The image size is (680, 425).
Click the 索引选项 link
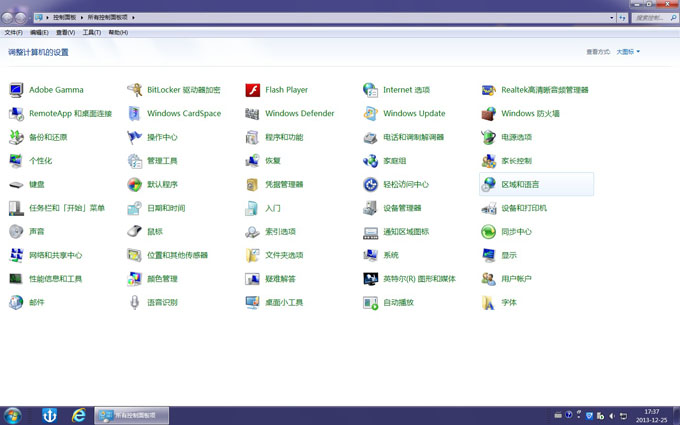pyautogui.click(x=280, y=232)
